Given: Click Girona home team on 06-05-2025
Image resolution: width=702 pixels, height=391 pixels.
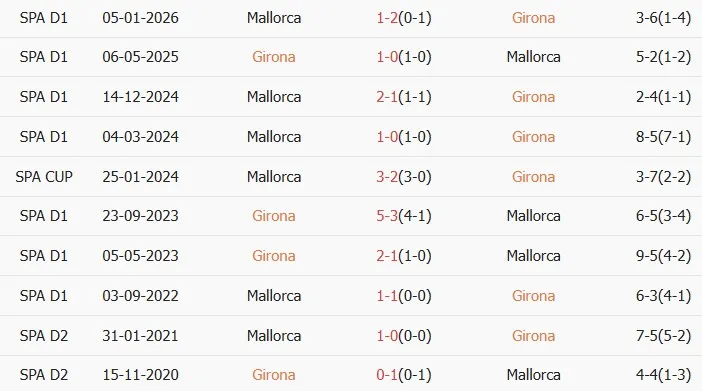Looking at the screenshot, I should pos(274,57).
